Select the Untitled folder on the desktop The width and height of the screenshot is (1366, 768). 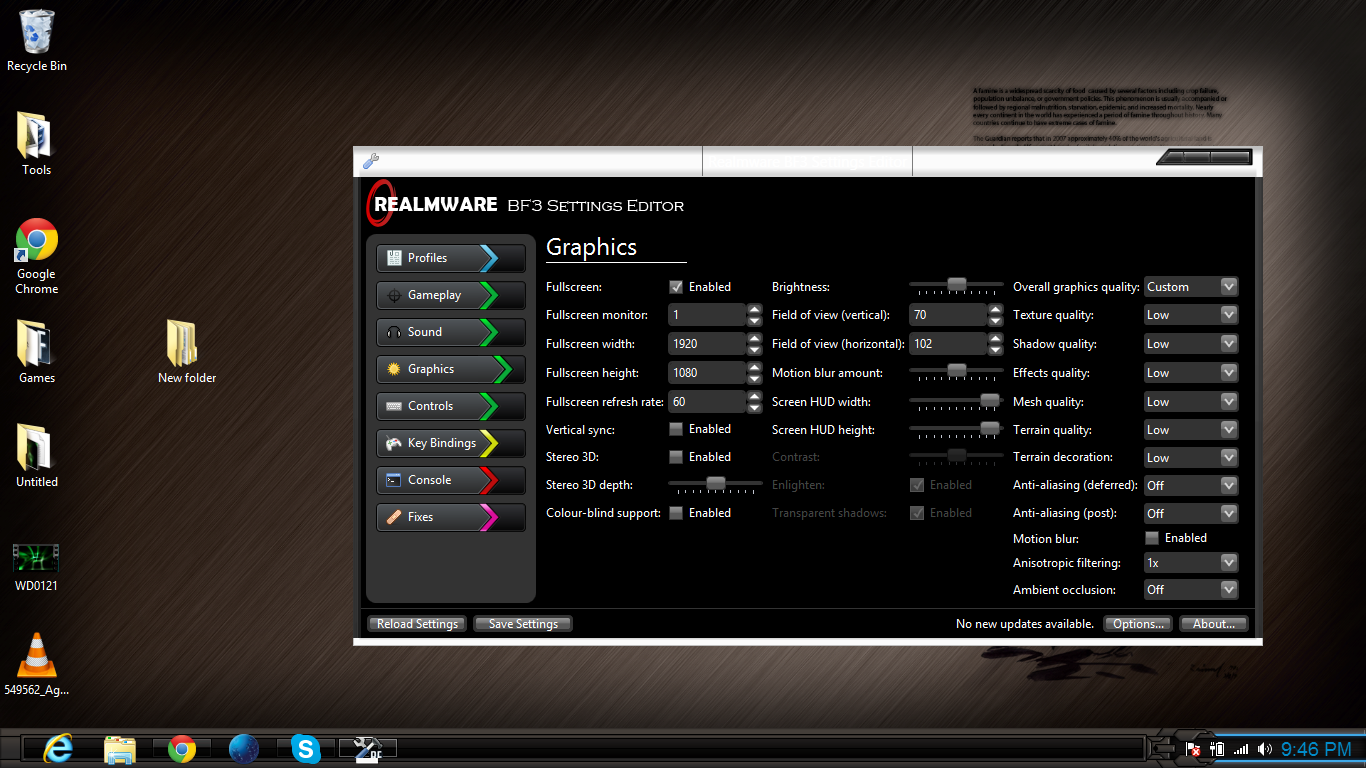[x=37, y=455]
